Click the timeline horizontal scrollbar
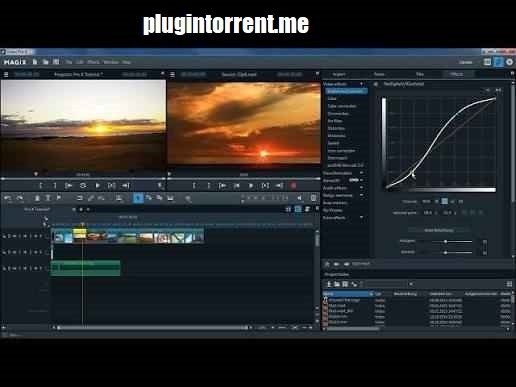Viewport: 516px width, 387px height. 153,328
